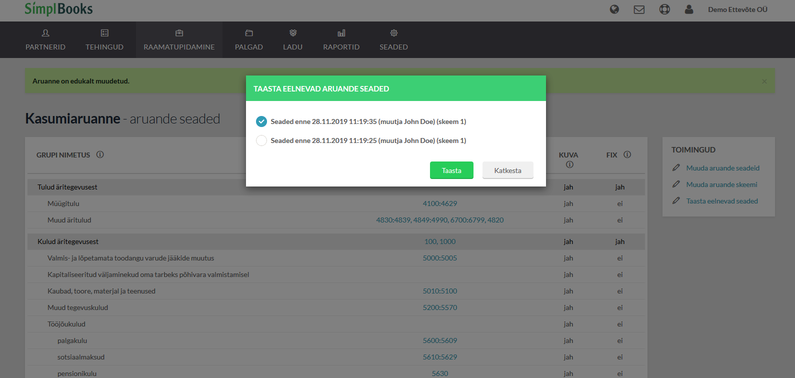The image size is (795, 378).
Task: Click account range 4100:4629
Action: coord(440,204)
